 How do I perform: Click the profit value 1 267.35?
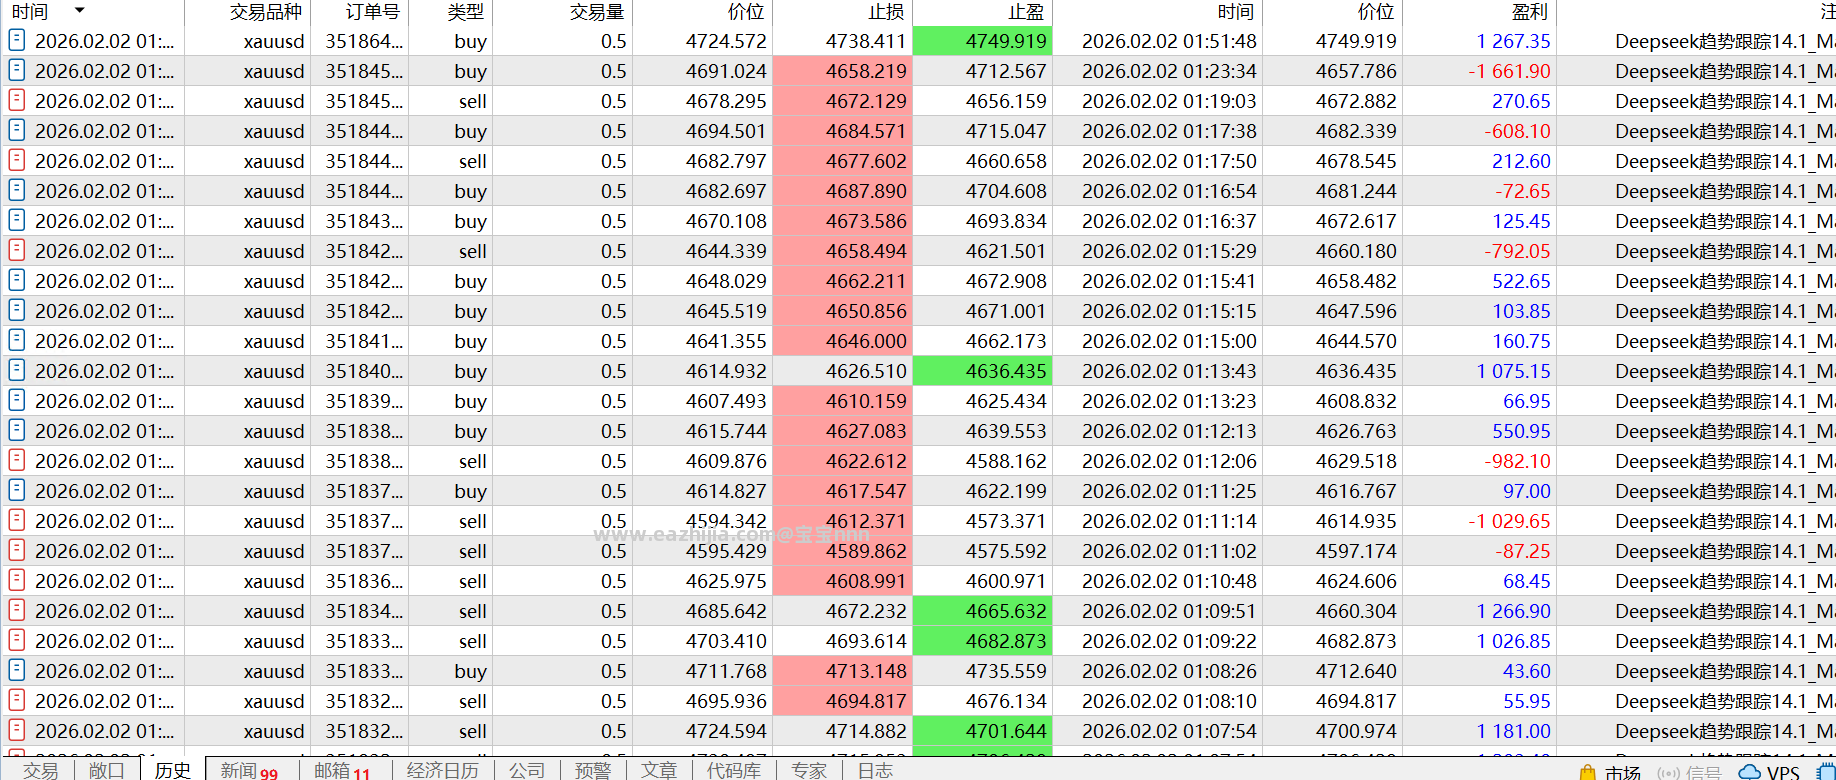coord(1513,41)
